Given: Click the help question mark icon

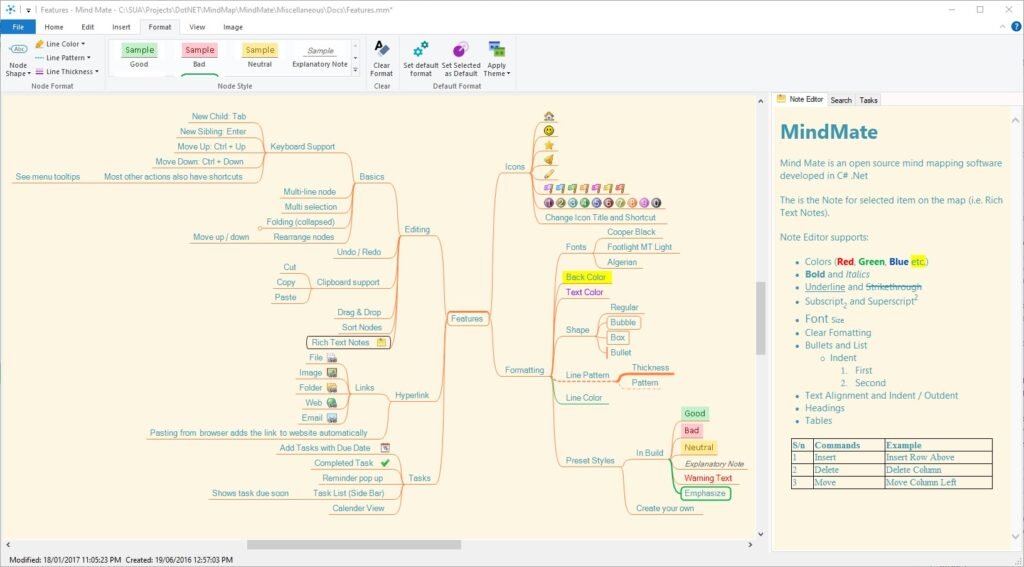Looking at the screenshot, I should pyautogui.click(x=1016, y=27).
